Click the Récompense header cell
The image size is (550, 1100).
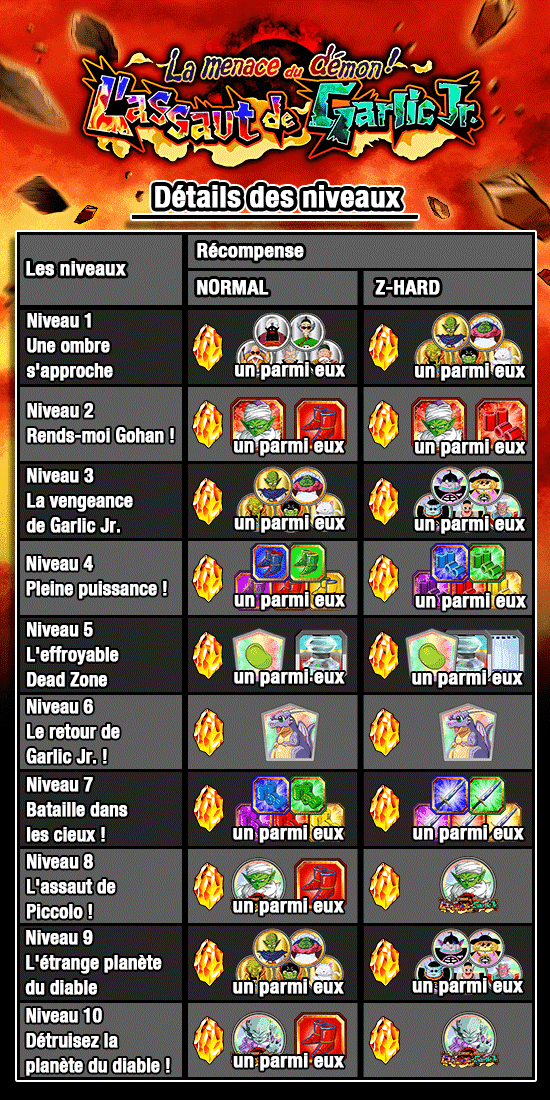click(x=360, y=251)
